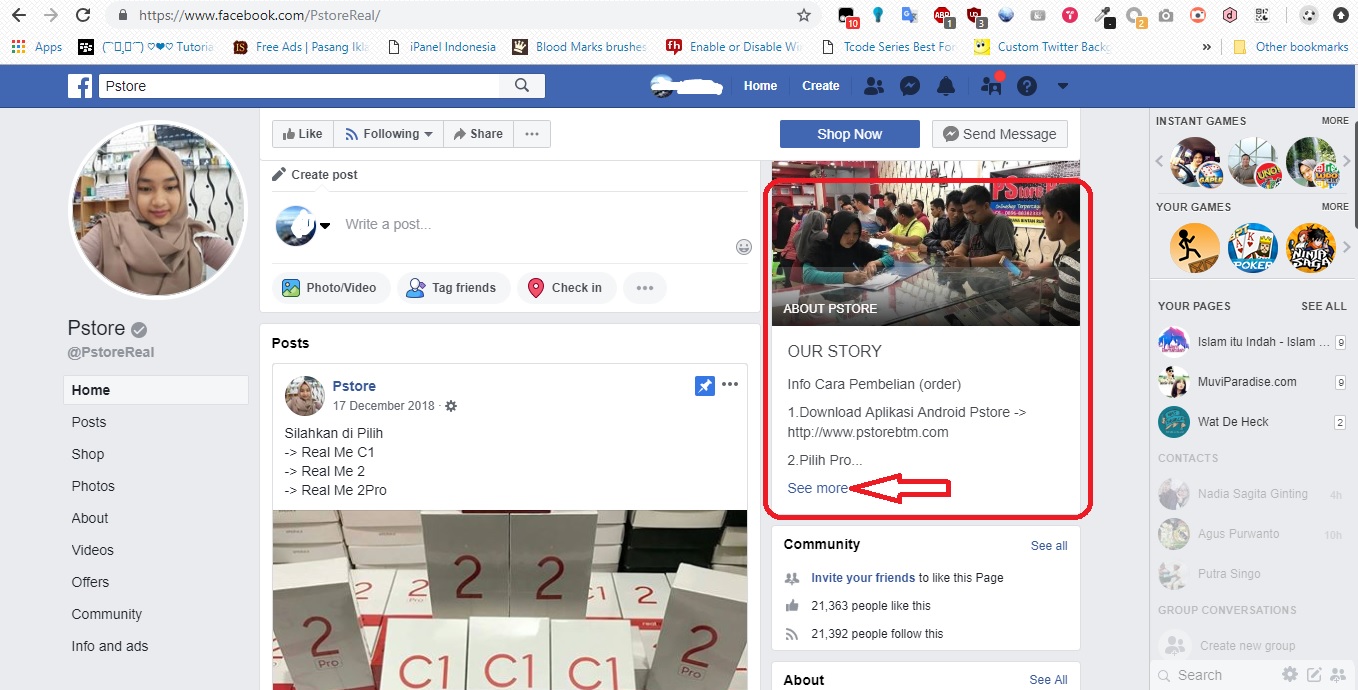The height and width of the screenshot is (690, 1358).
Task: Click the Check in button
Action: pyautogui.click(x=566, y=288)
